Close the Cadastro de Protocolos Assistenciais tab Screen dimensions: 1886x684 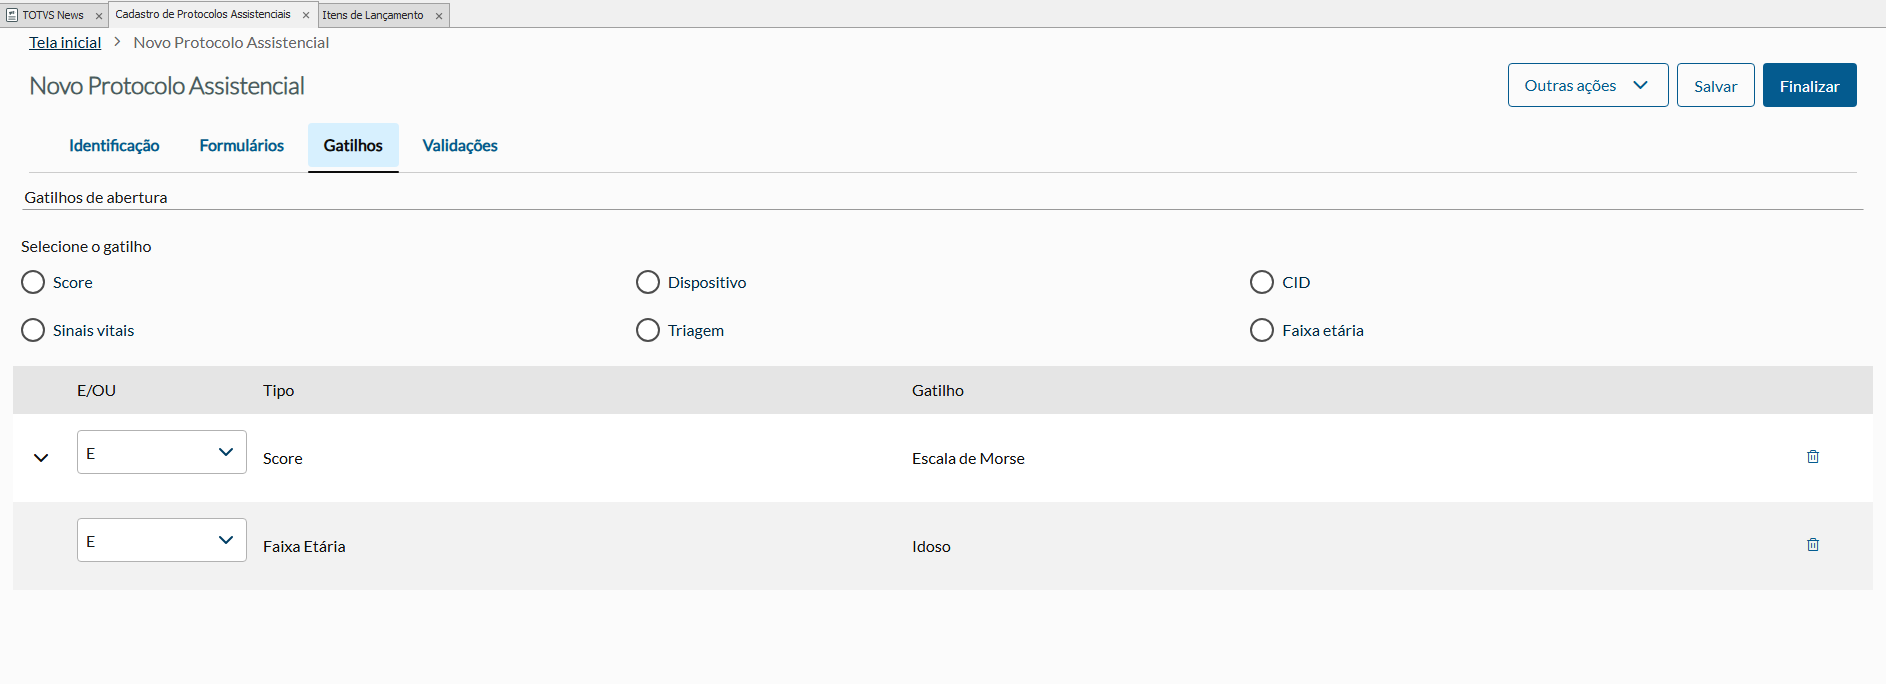click(306, 15)
